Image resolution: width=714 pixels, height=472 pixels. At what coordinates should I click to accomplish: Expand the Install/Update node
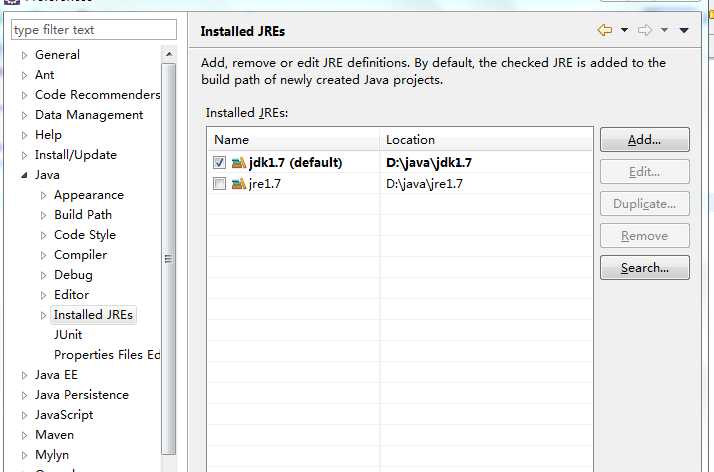(x=24, y=155)
